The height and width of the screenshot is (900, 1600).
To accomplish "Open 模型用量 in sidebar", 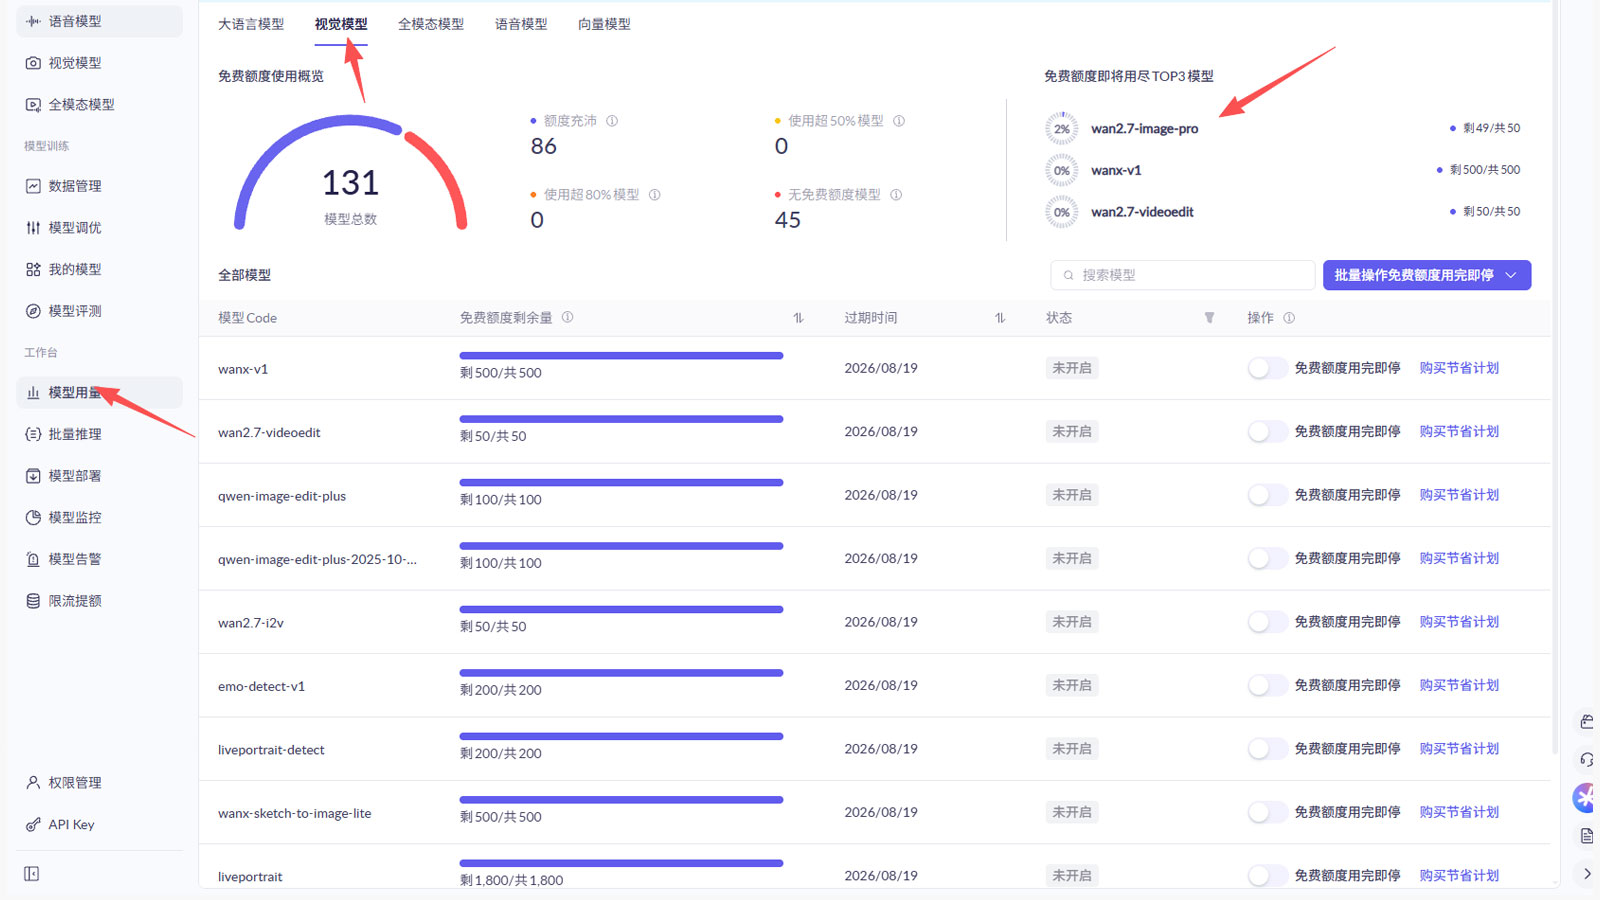I will tap(99, 393).
